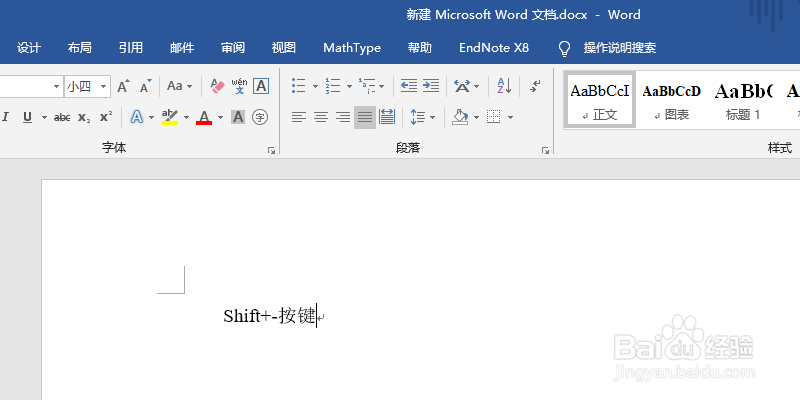Switch to the 邮件 tab
The image size is (800, 400).
click(x=182, y=48)
